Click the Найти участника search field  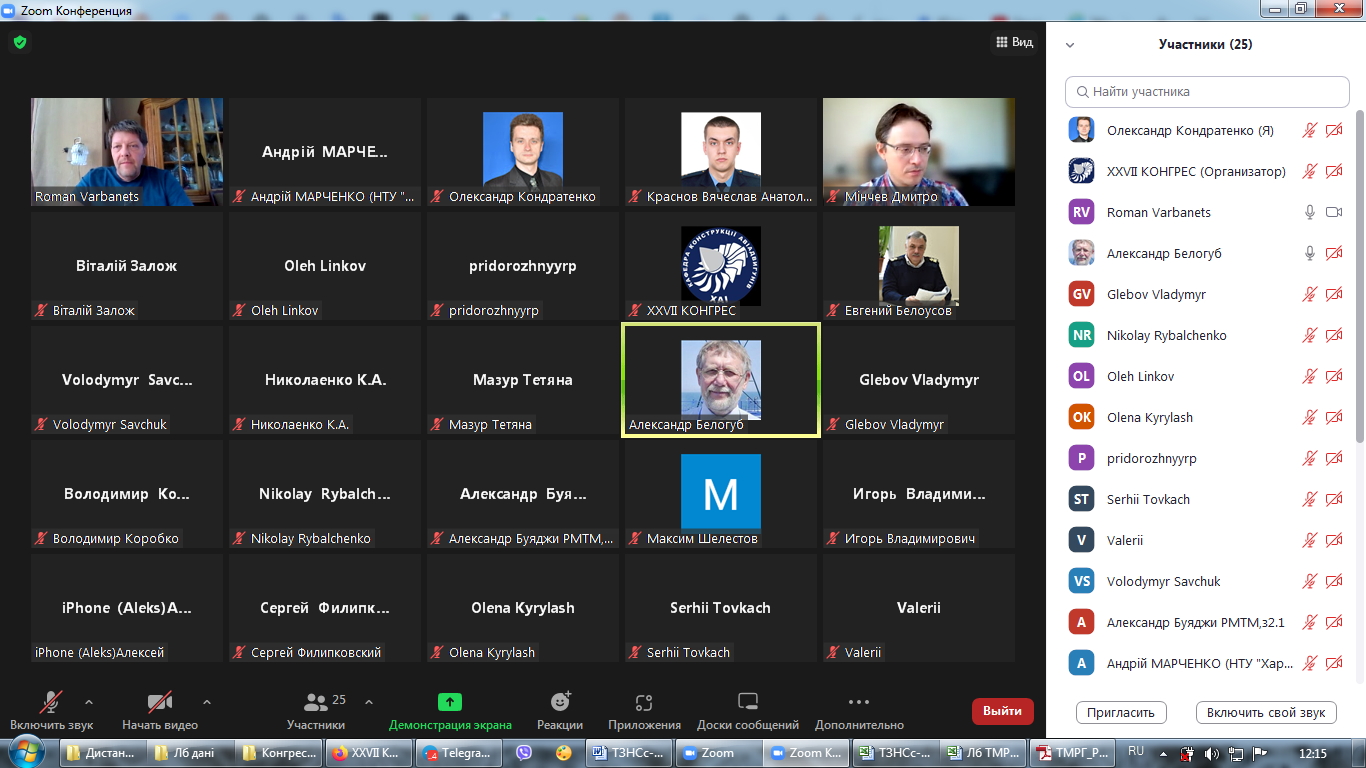[x=1207, y=91]
